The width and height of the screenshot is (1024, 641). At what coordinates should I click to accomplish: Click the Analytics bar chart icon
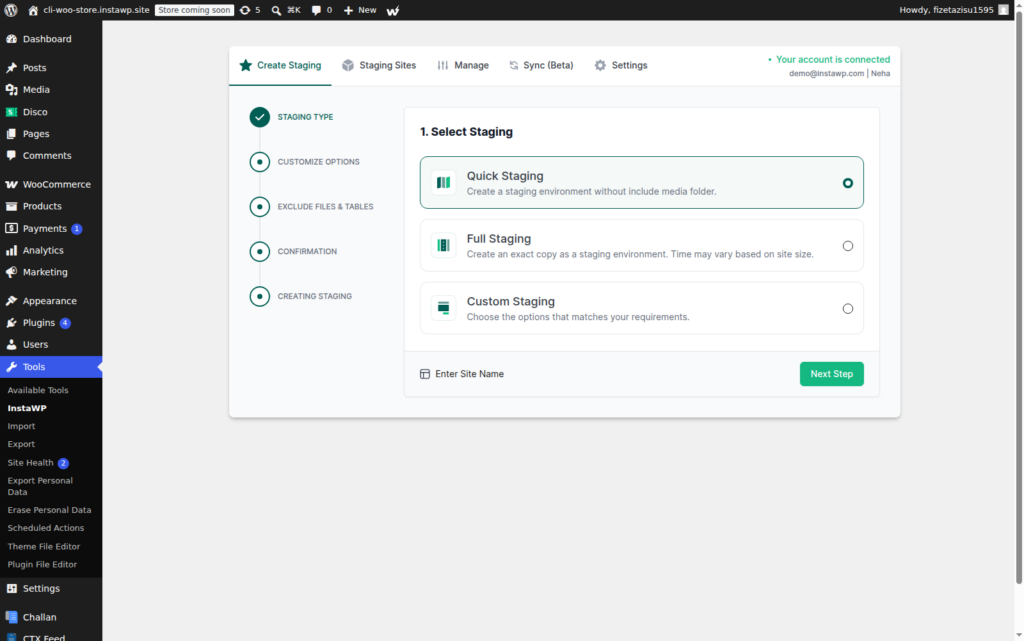(x=11, y=251)
